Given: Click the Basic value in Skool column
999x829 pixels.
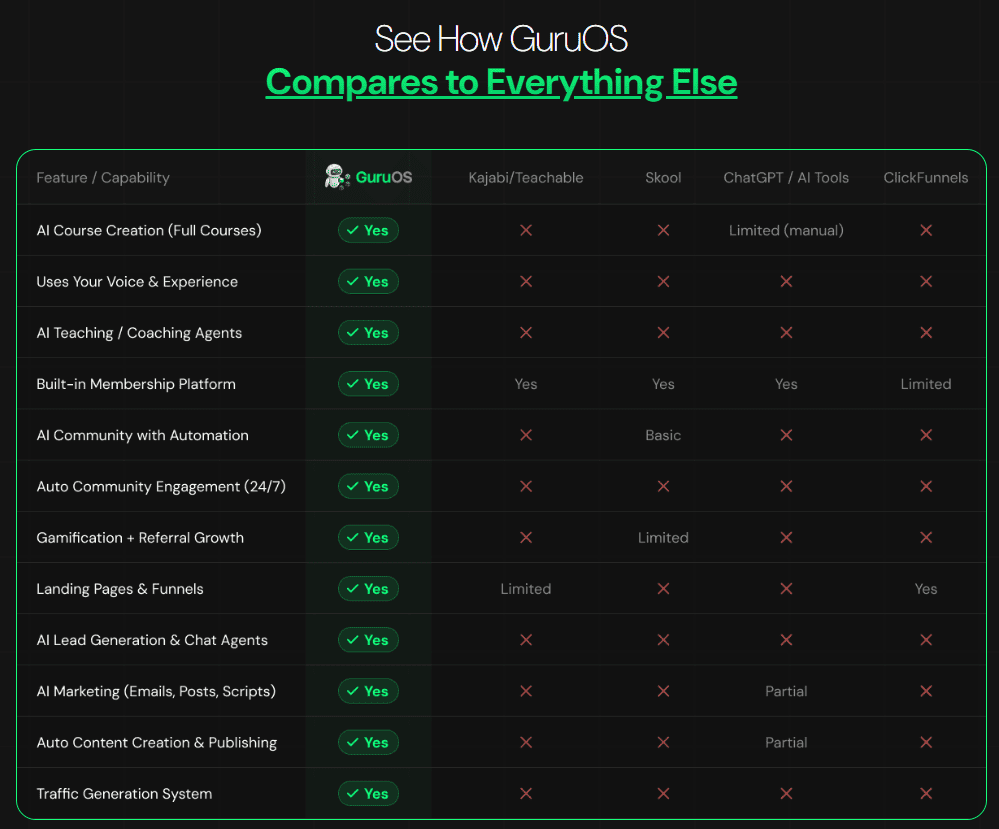Looking at the screenshot, I should coord(663,435).
